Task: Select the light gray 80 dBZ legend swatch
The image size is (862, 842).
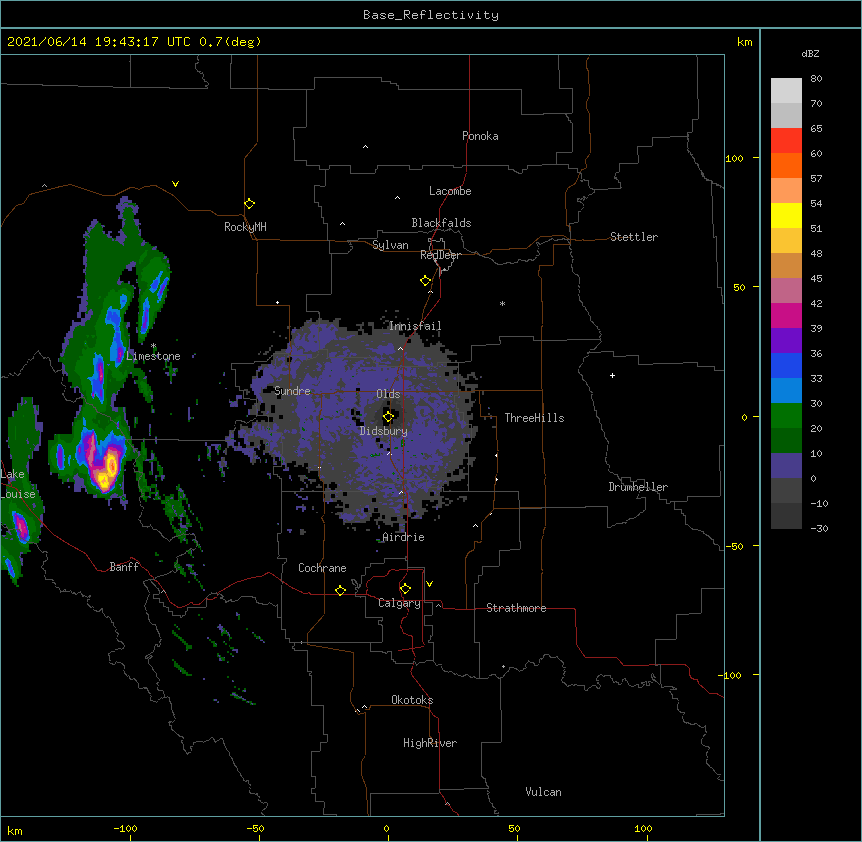Action: pyautogui.click(x=786, y=91)
